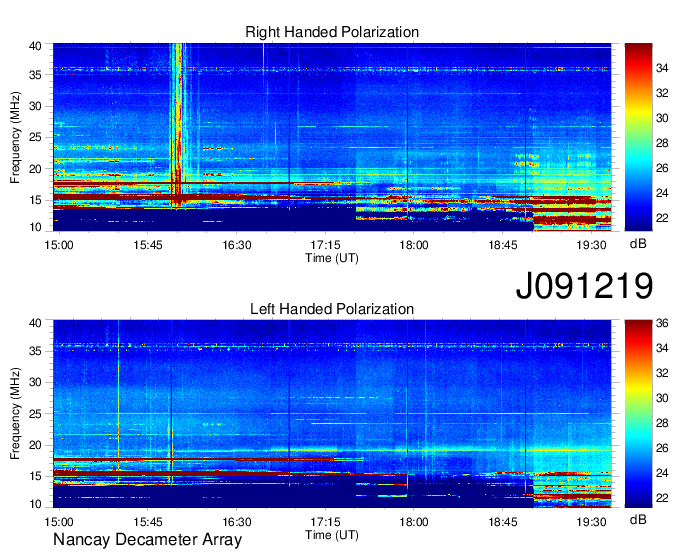This screenshot has height=552, width=680.
Task: Click 10 MHz tick on Right Handed frequency axis
Action: (x=35, y=227)
